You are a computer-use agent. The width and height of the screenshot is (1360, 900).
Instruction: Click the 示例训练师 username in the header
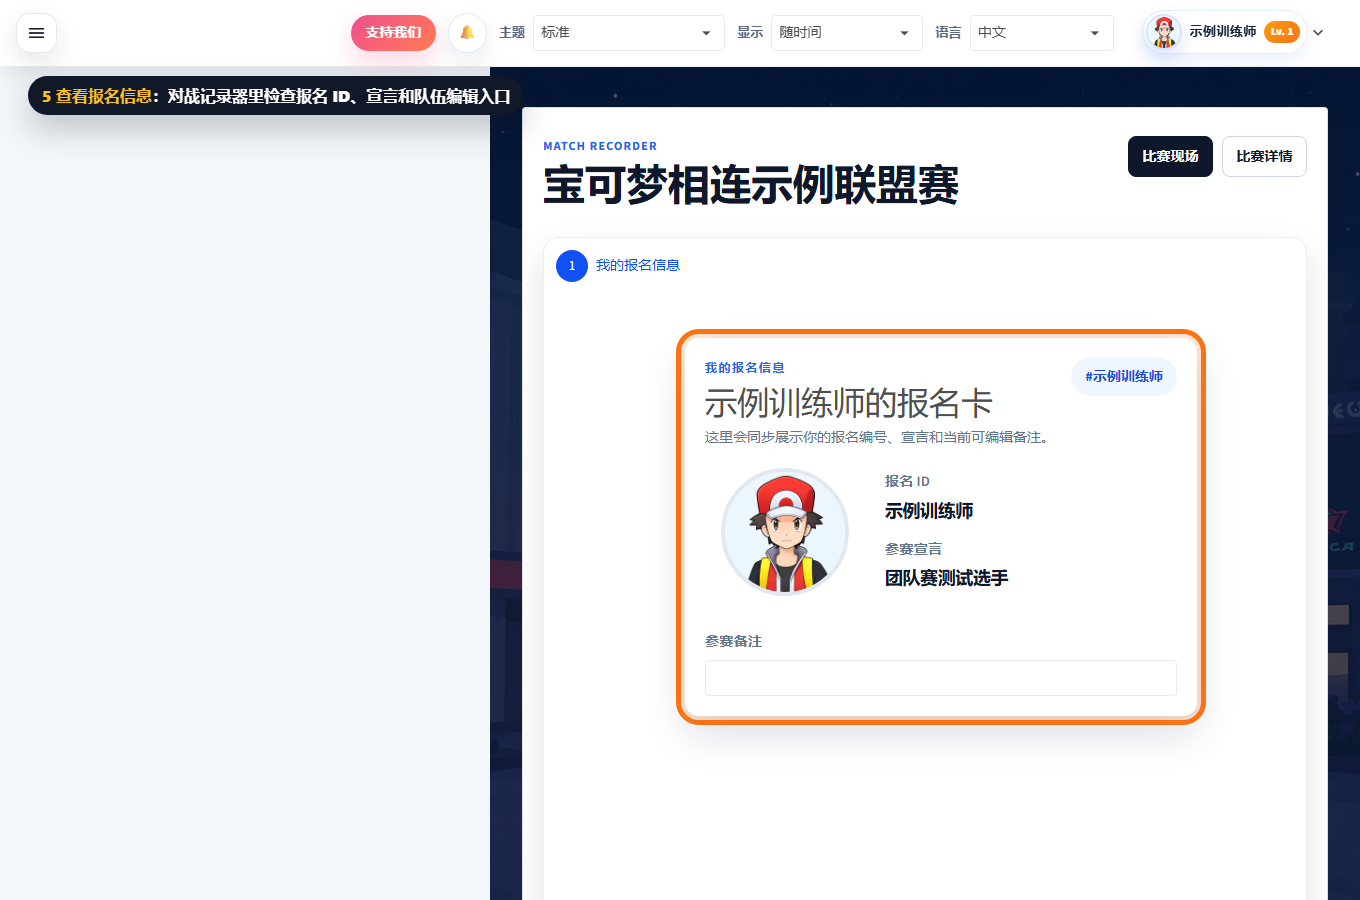(1222, 32)
